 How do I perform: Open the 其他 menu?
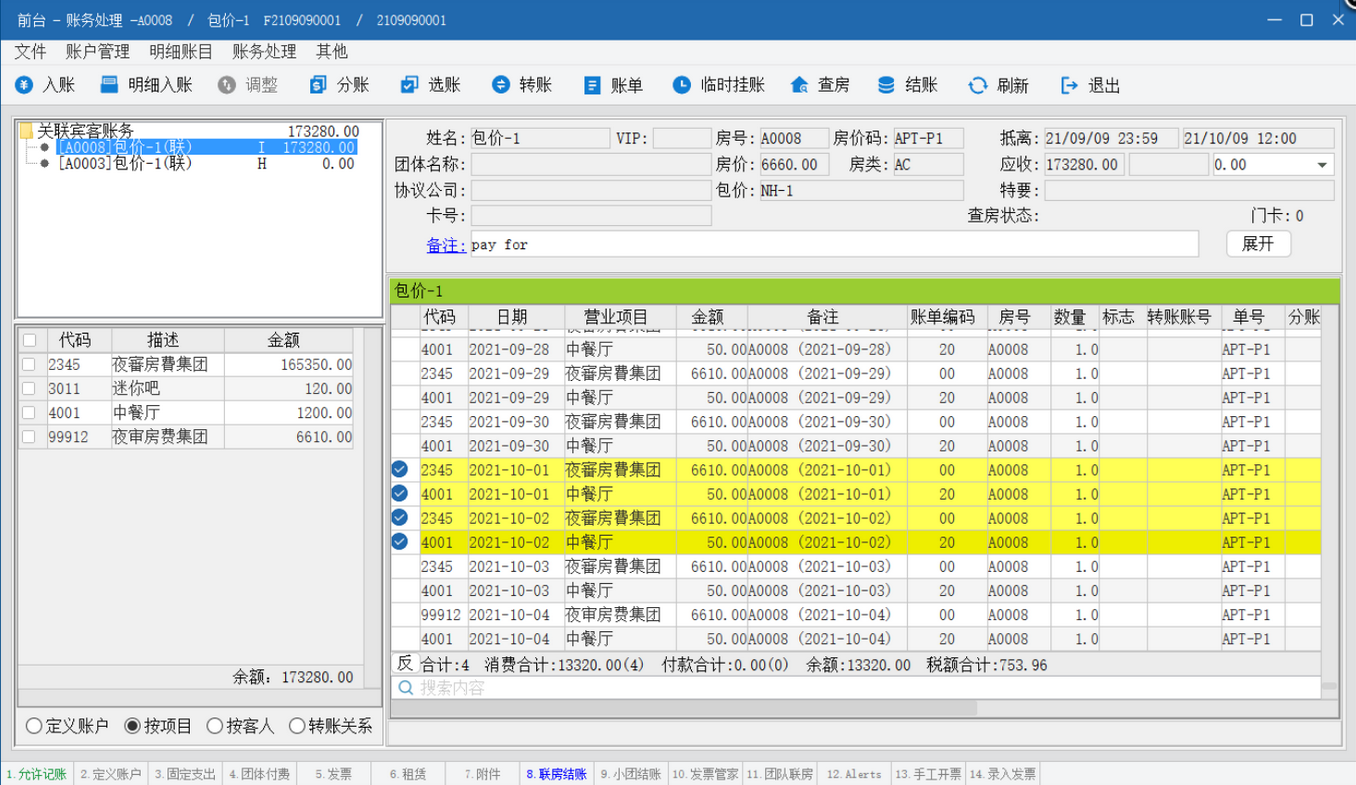pyautogui.click(x=331, y=51)
